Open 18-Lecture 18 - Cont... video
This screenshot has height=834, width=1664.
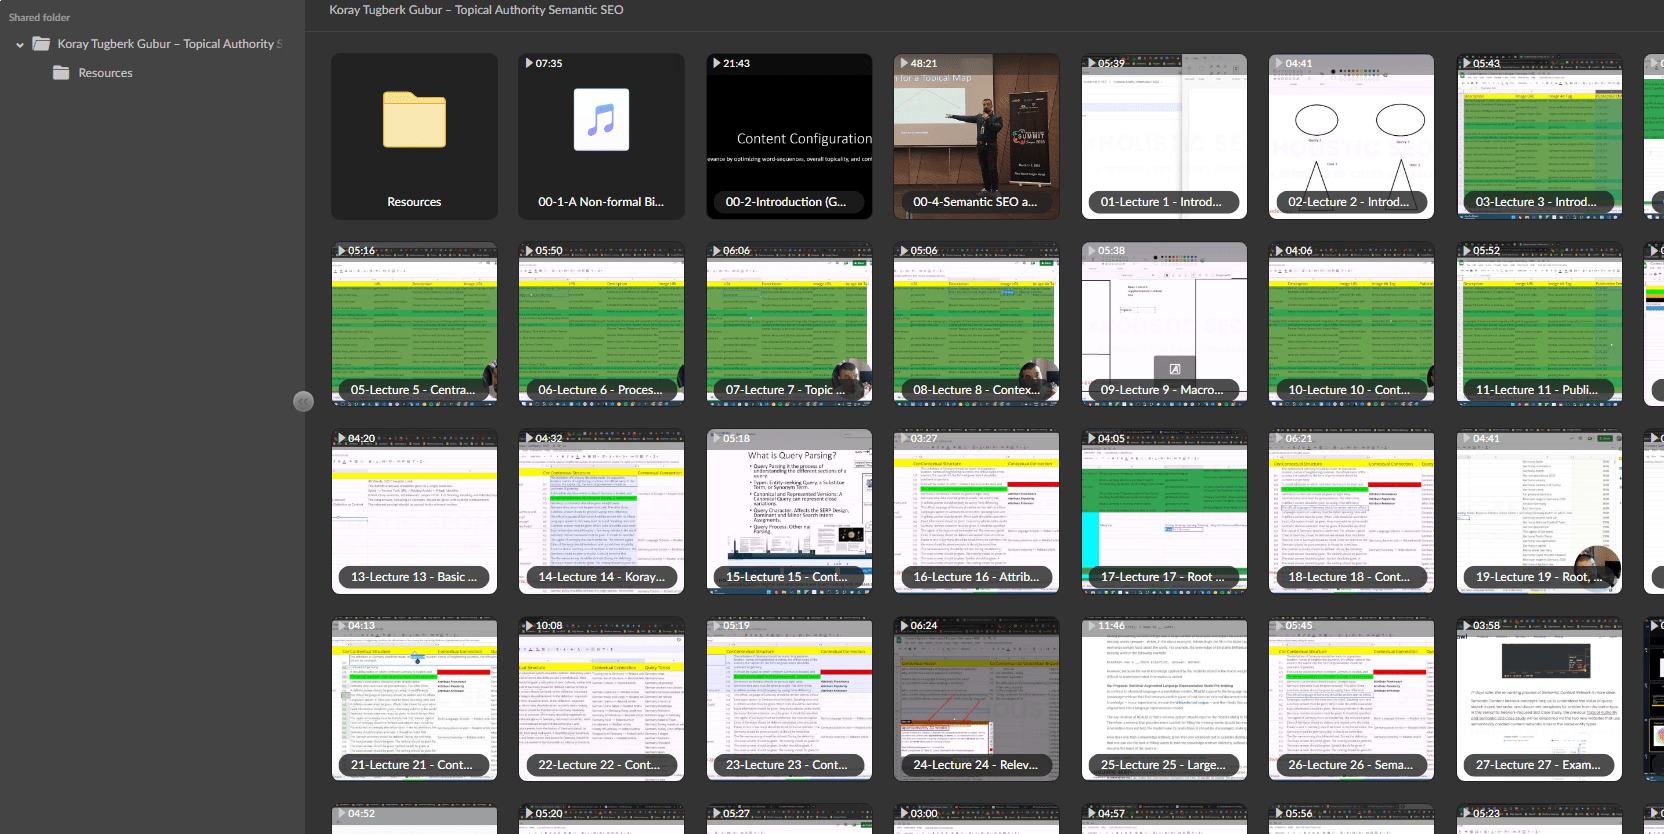click(1351, 512)
